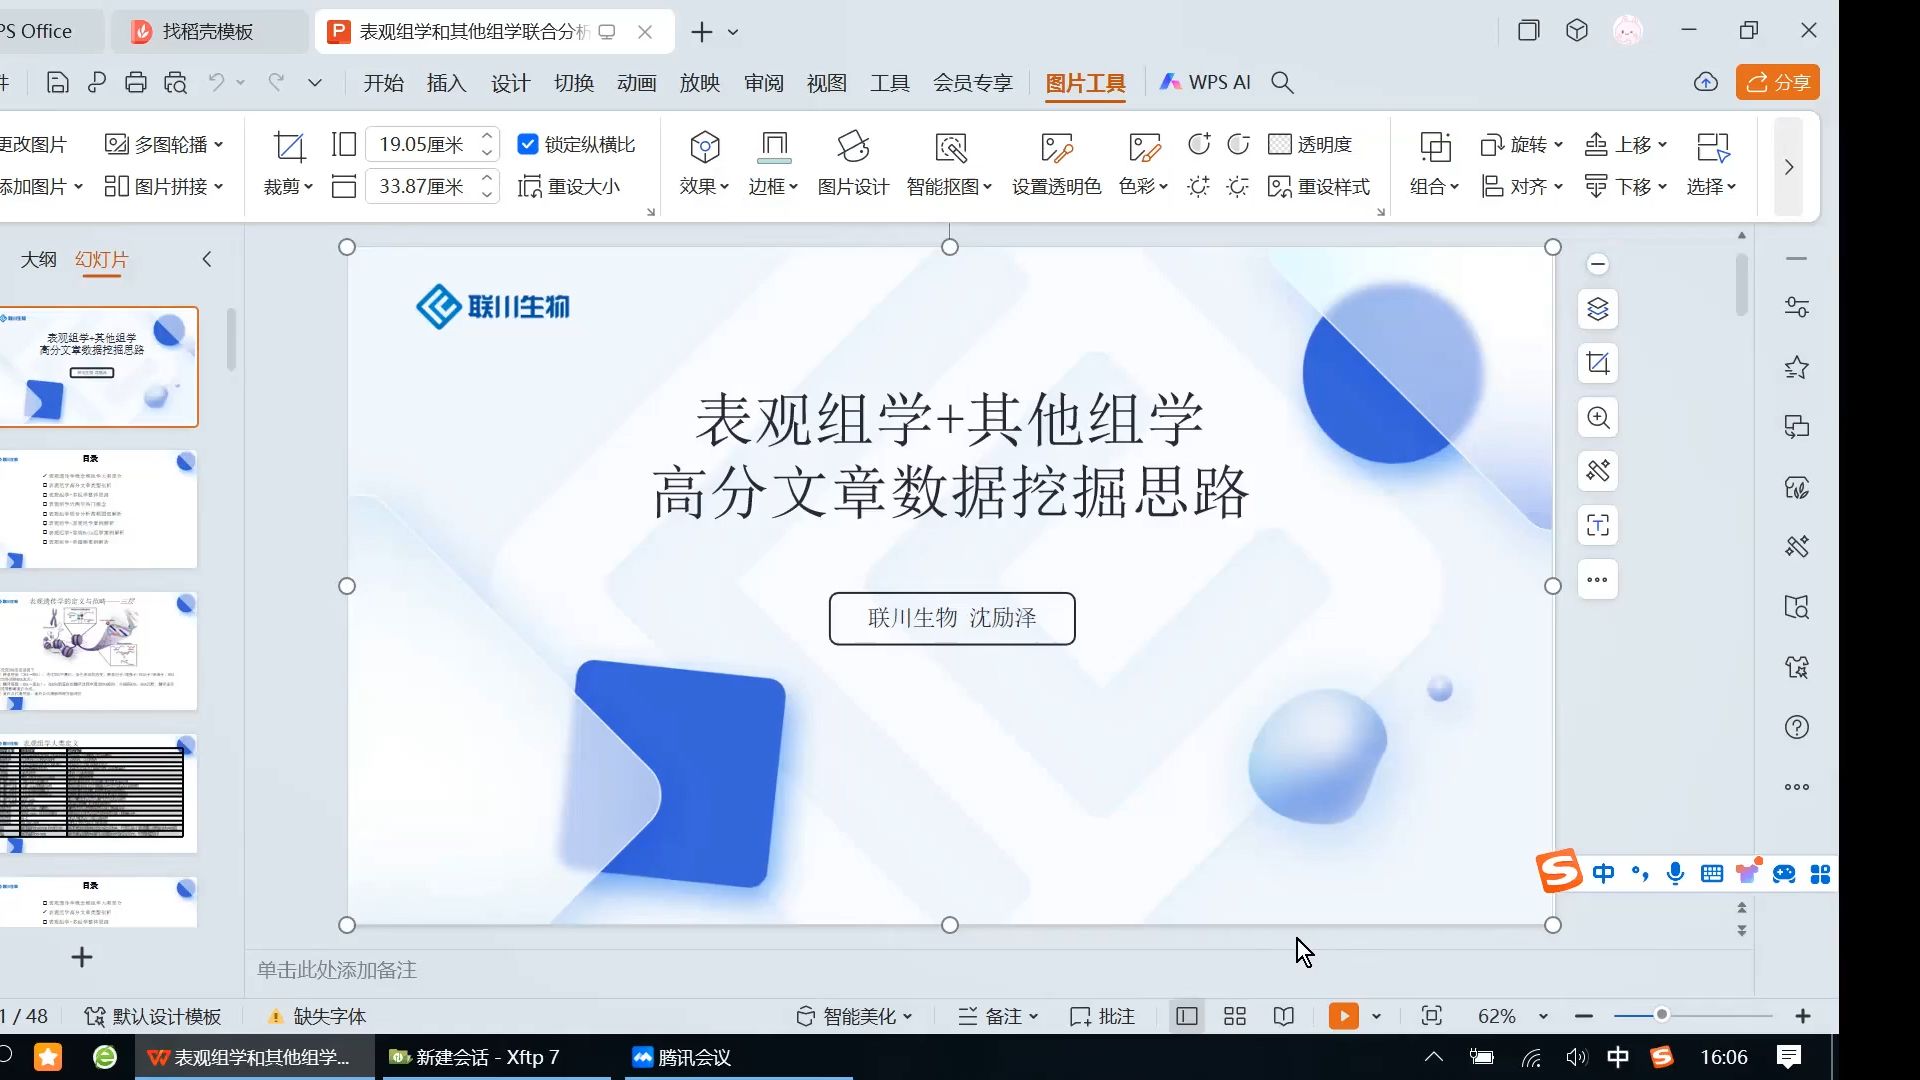Click the 智能抠图 (Smart Cutout) icon

(948, 145)
